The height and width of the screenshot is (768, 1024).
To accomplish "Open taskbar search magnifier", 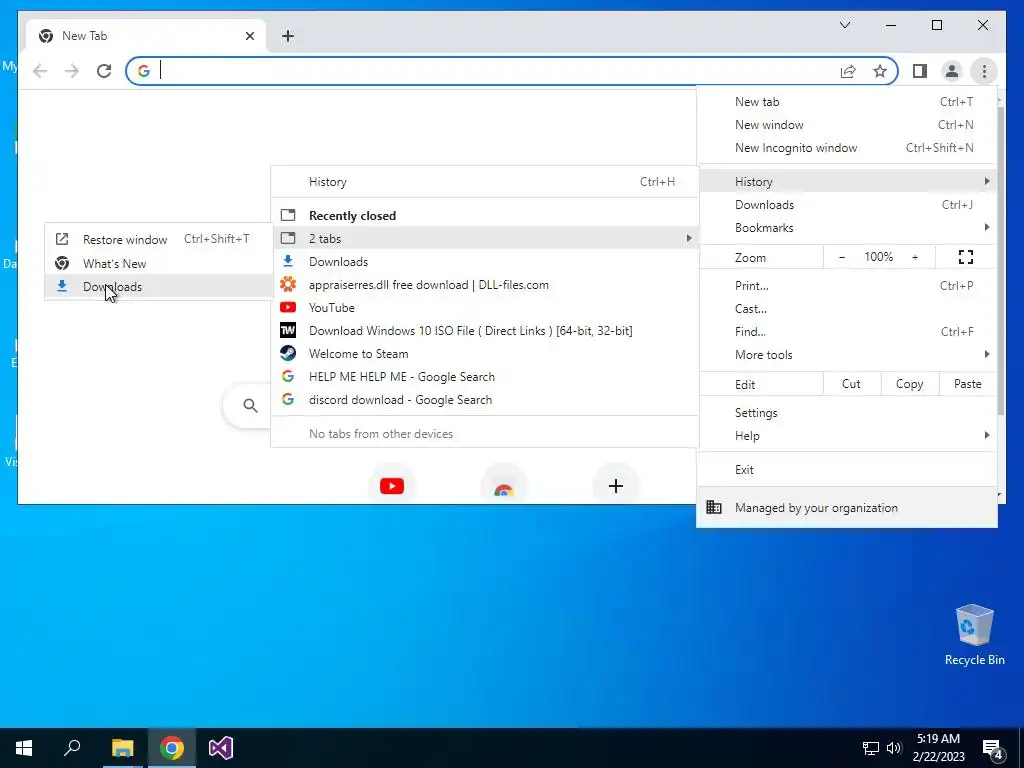I will pyautogui.click(x=72, y=748).
